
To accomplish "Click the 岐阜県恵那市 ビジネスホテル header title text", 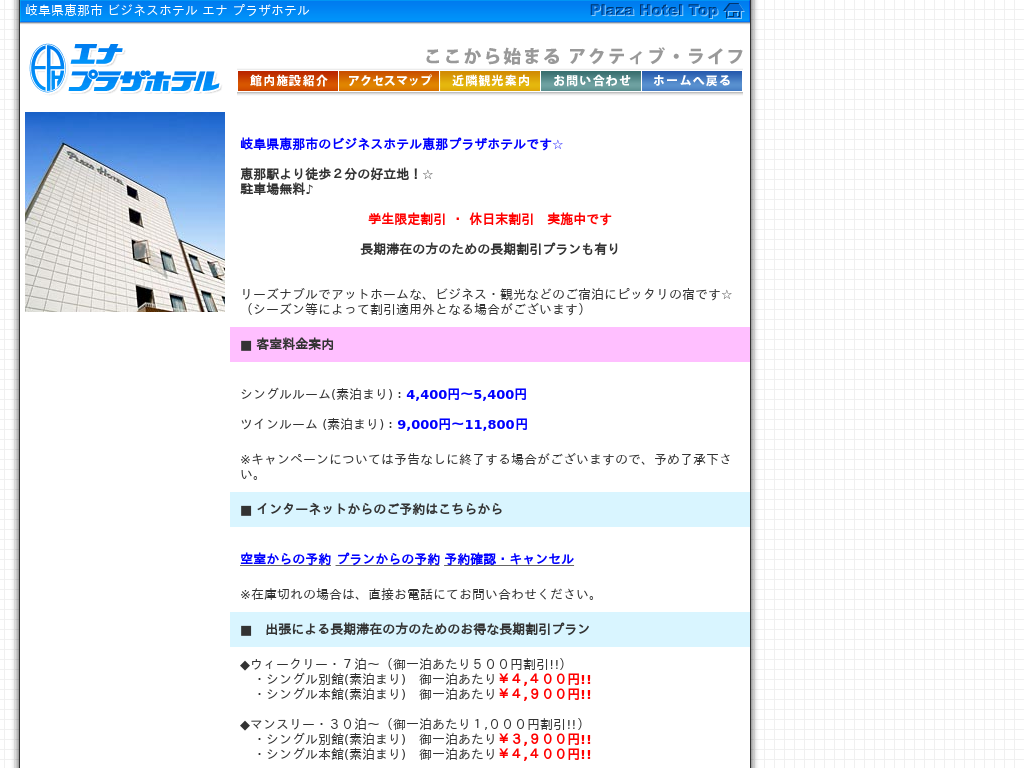I will (167, 10).
